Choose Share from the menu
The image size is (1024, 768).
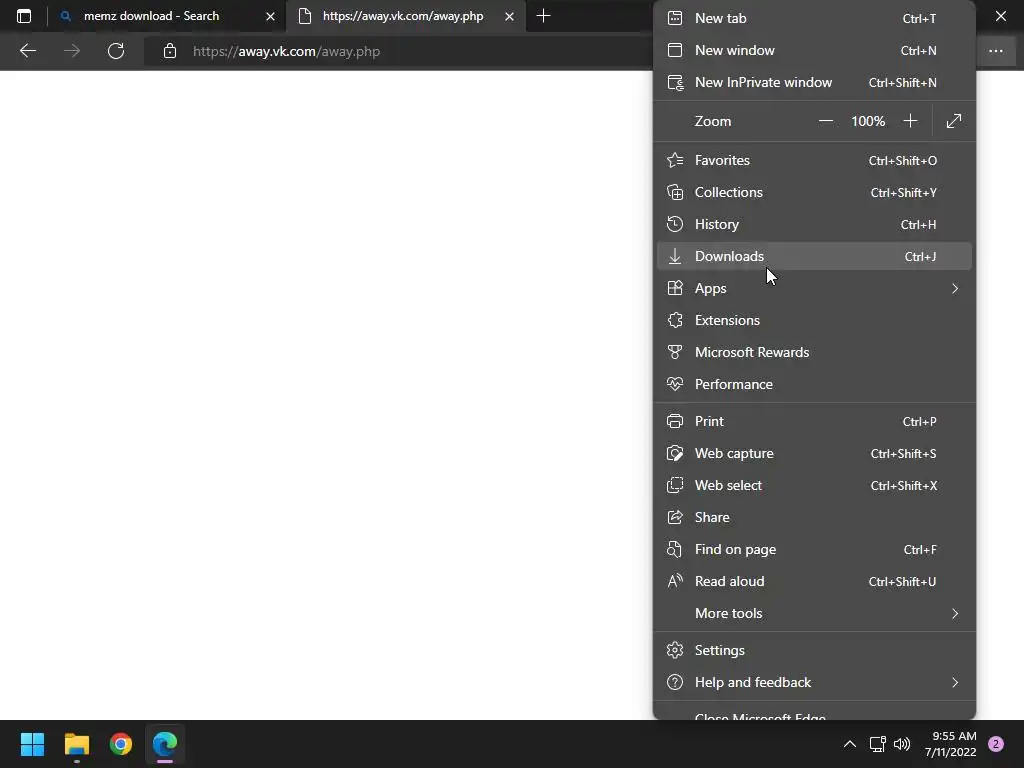[x=814, y=517]
